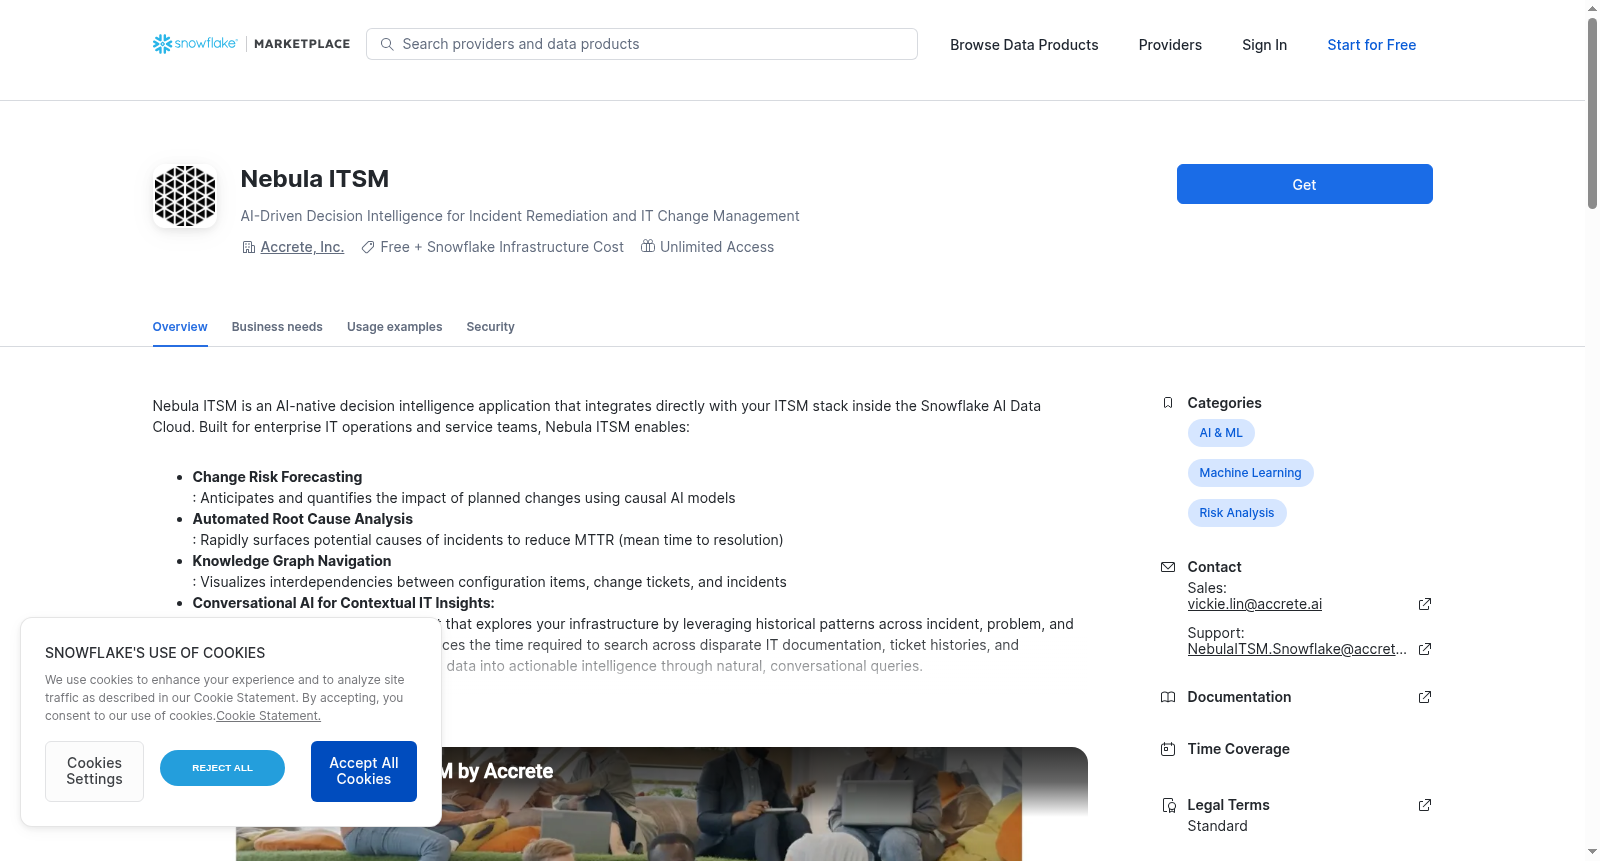1600x861 pixels.
Task: Open the Providers menu item
Action: 1170,45
